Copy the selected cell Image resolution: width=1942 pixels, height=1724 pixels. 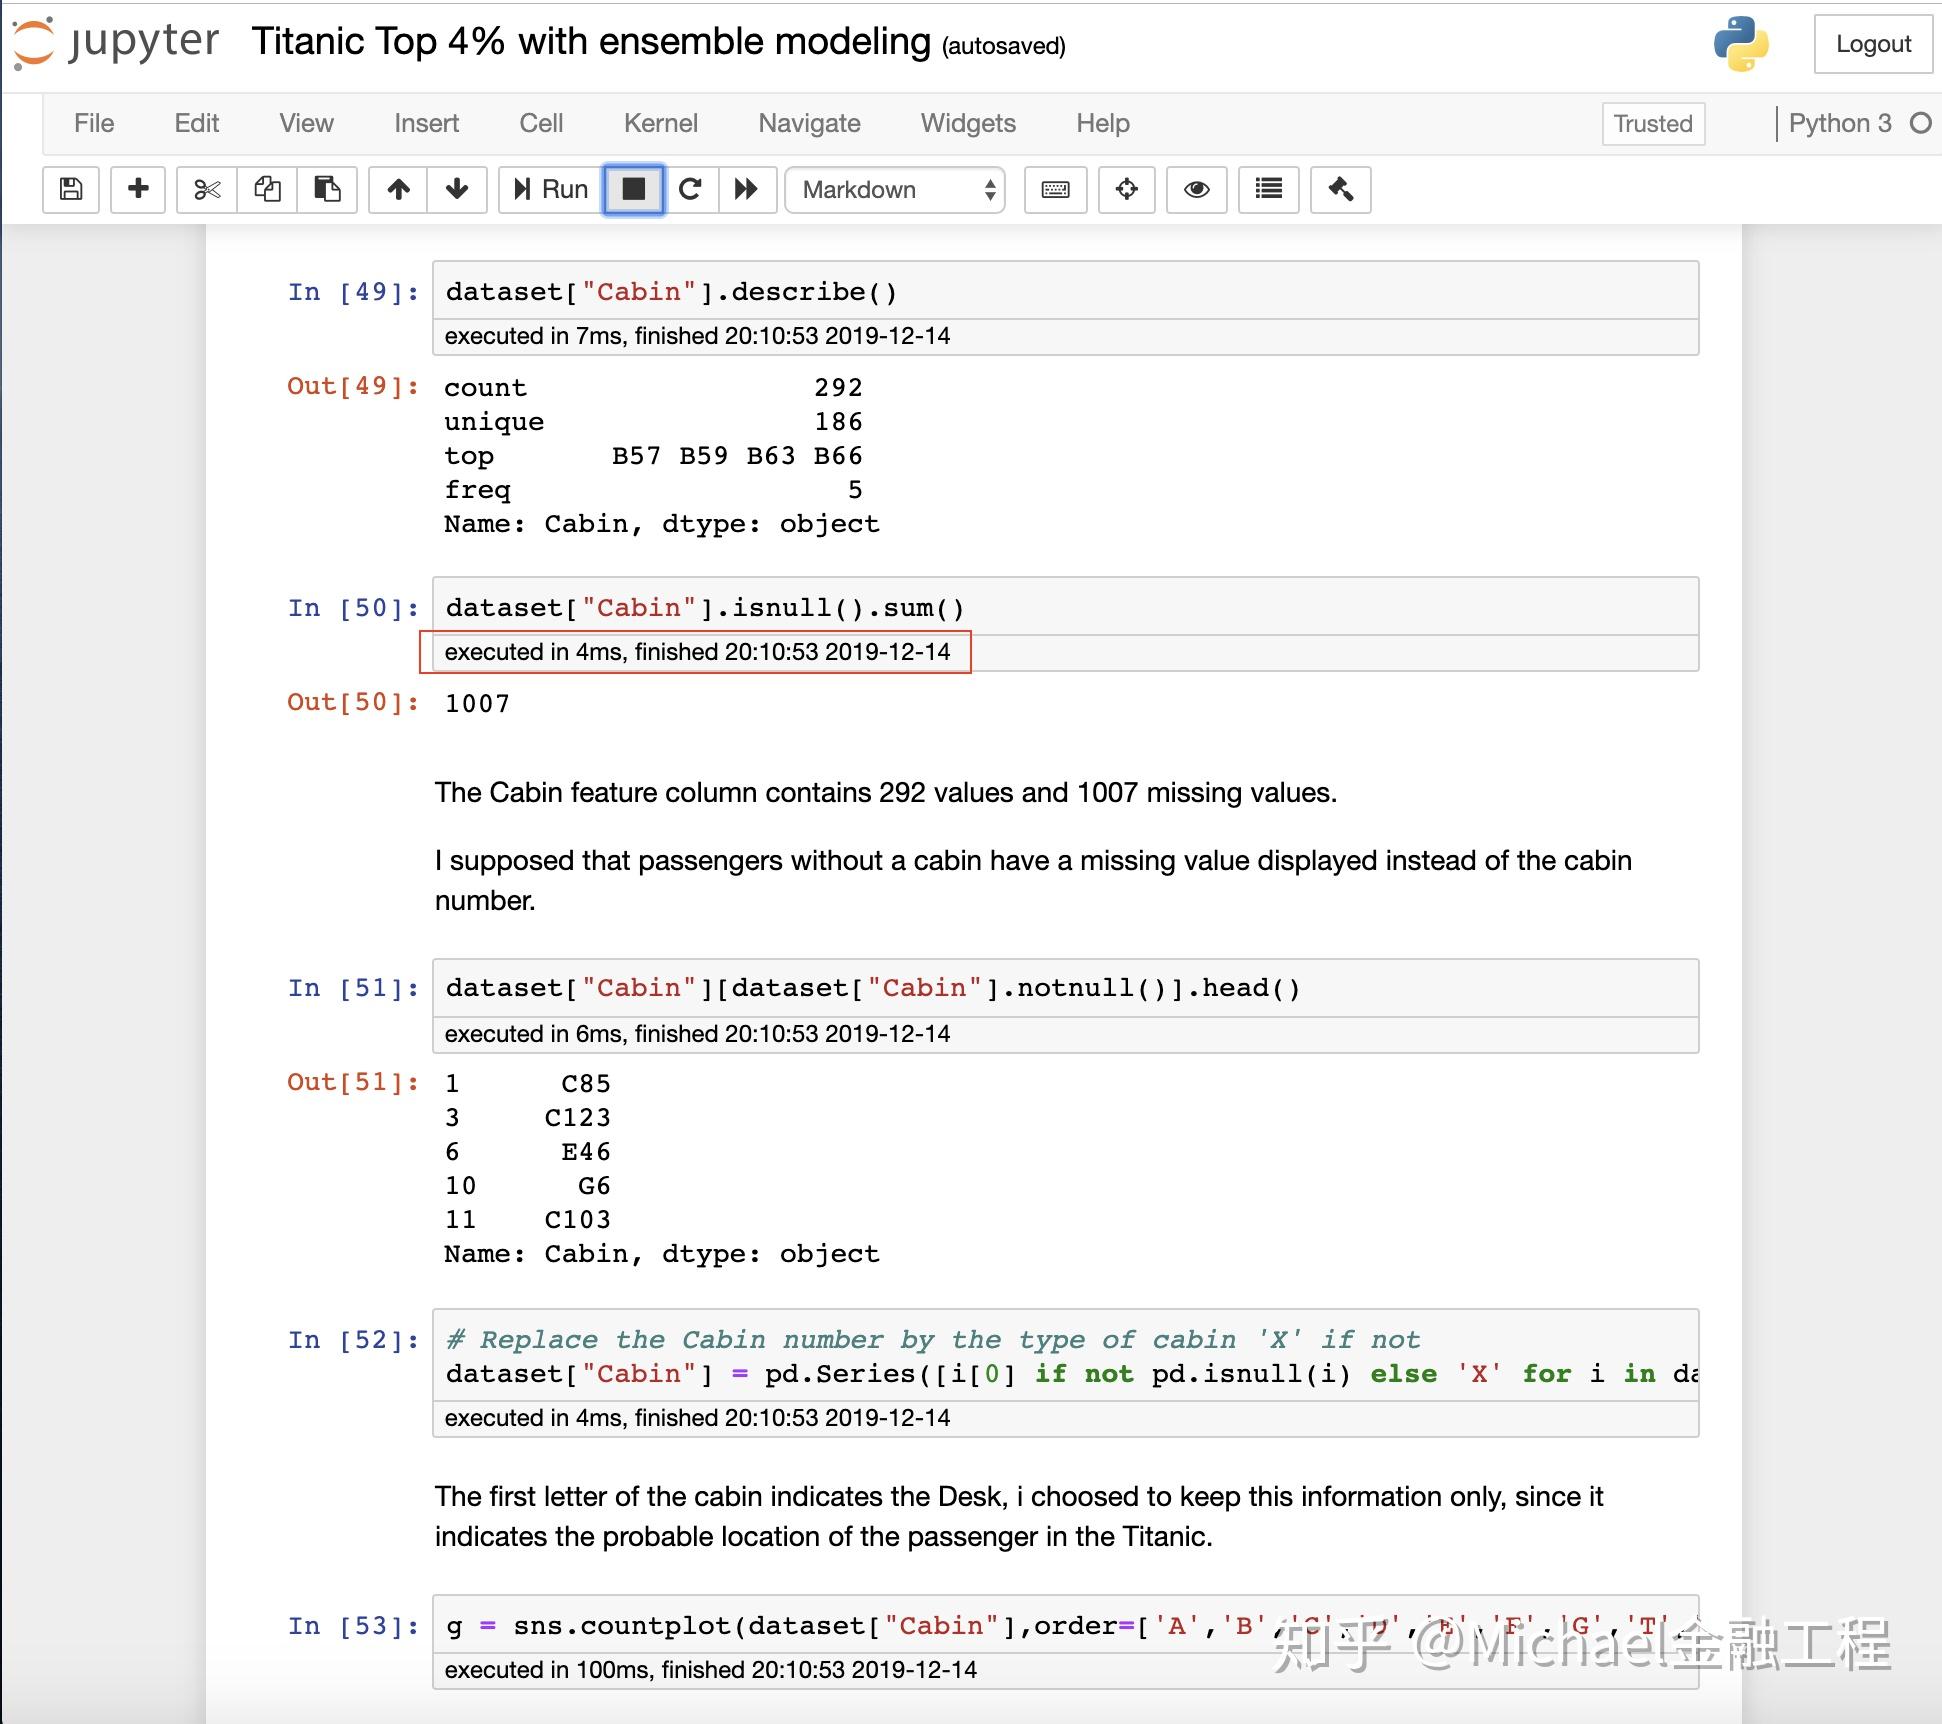coord(267,189)
